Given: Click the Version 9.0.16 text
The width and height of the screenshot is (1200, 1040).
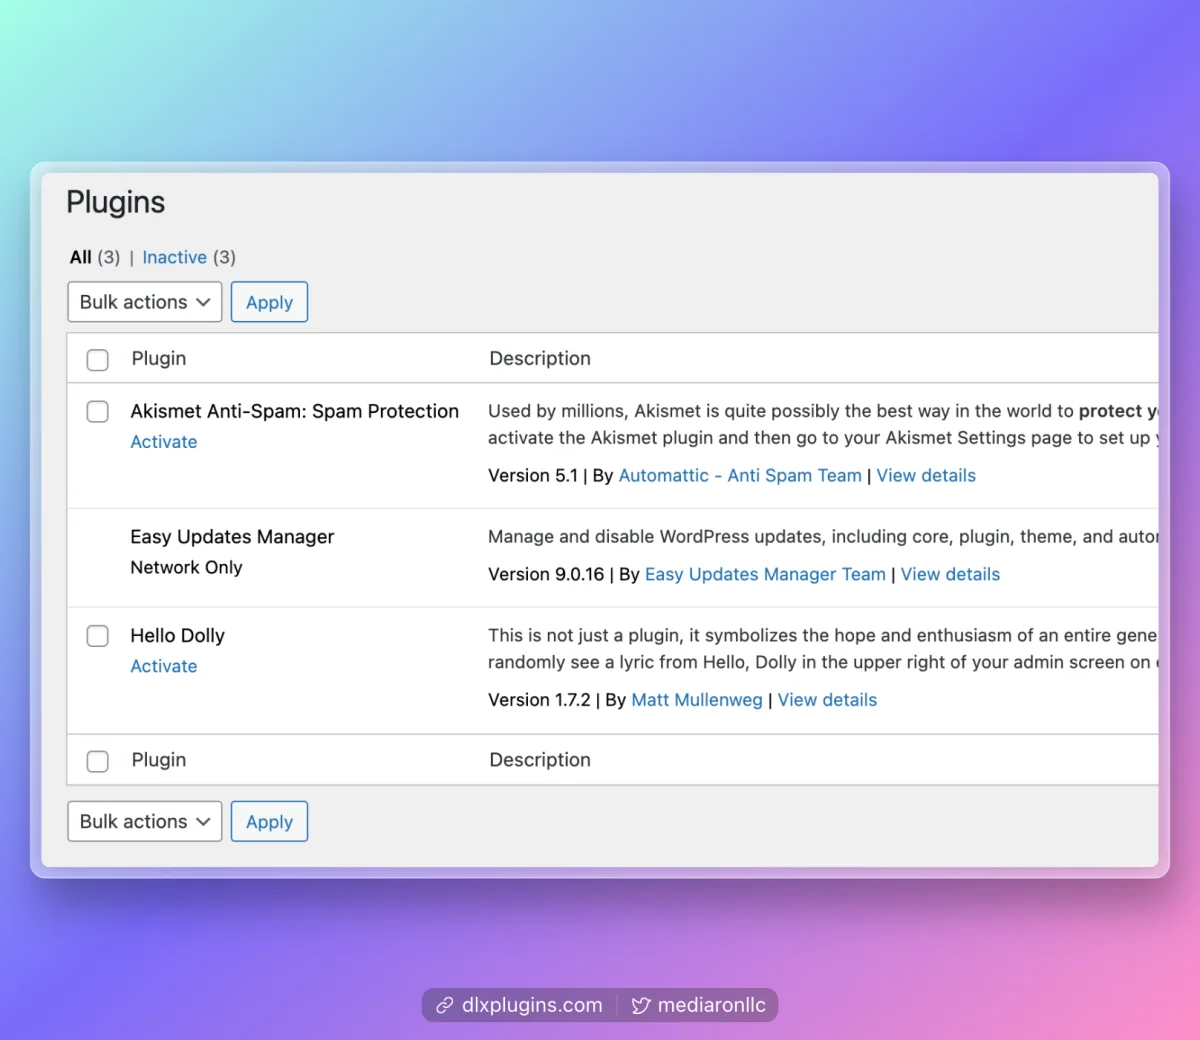Looking at the screenshot, I should point(546,574).
